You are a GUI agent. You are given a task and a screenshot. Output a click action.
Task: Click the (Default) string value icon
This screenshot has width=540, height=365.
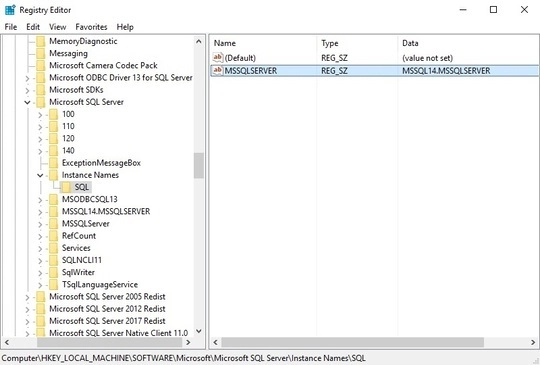point(218,58)
